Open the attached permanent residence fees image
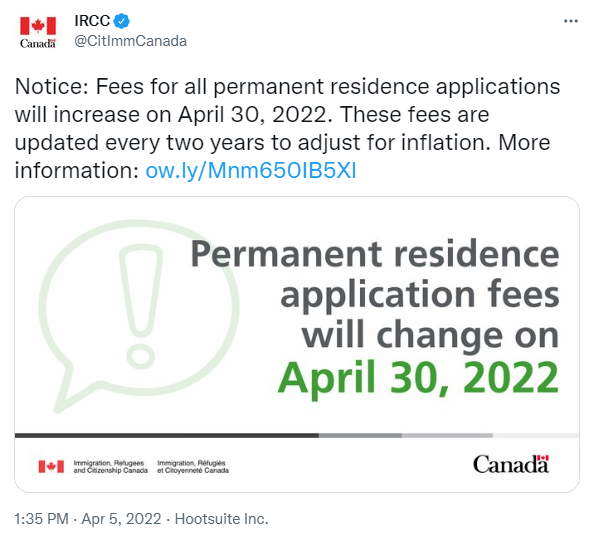 point(297,344)
